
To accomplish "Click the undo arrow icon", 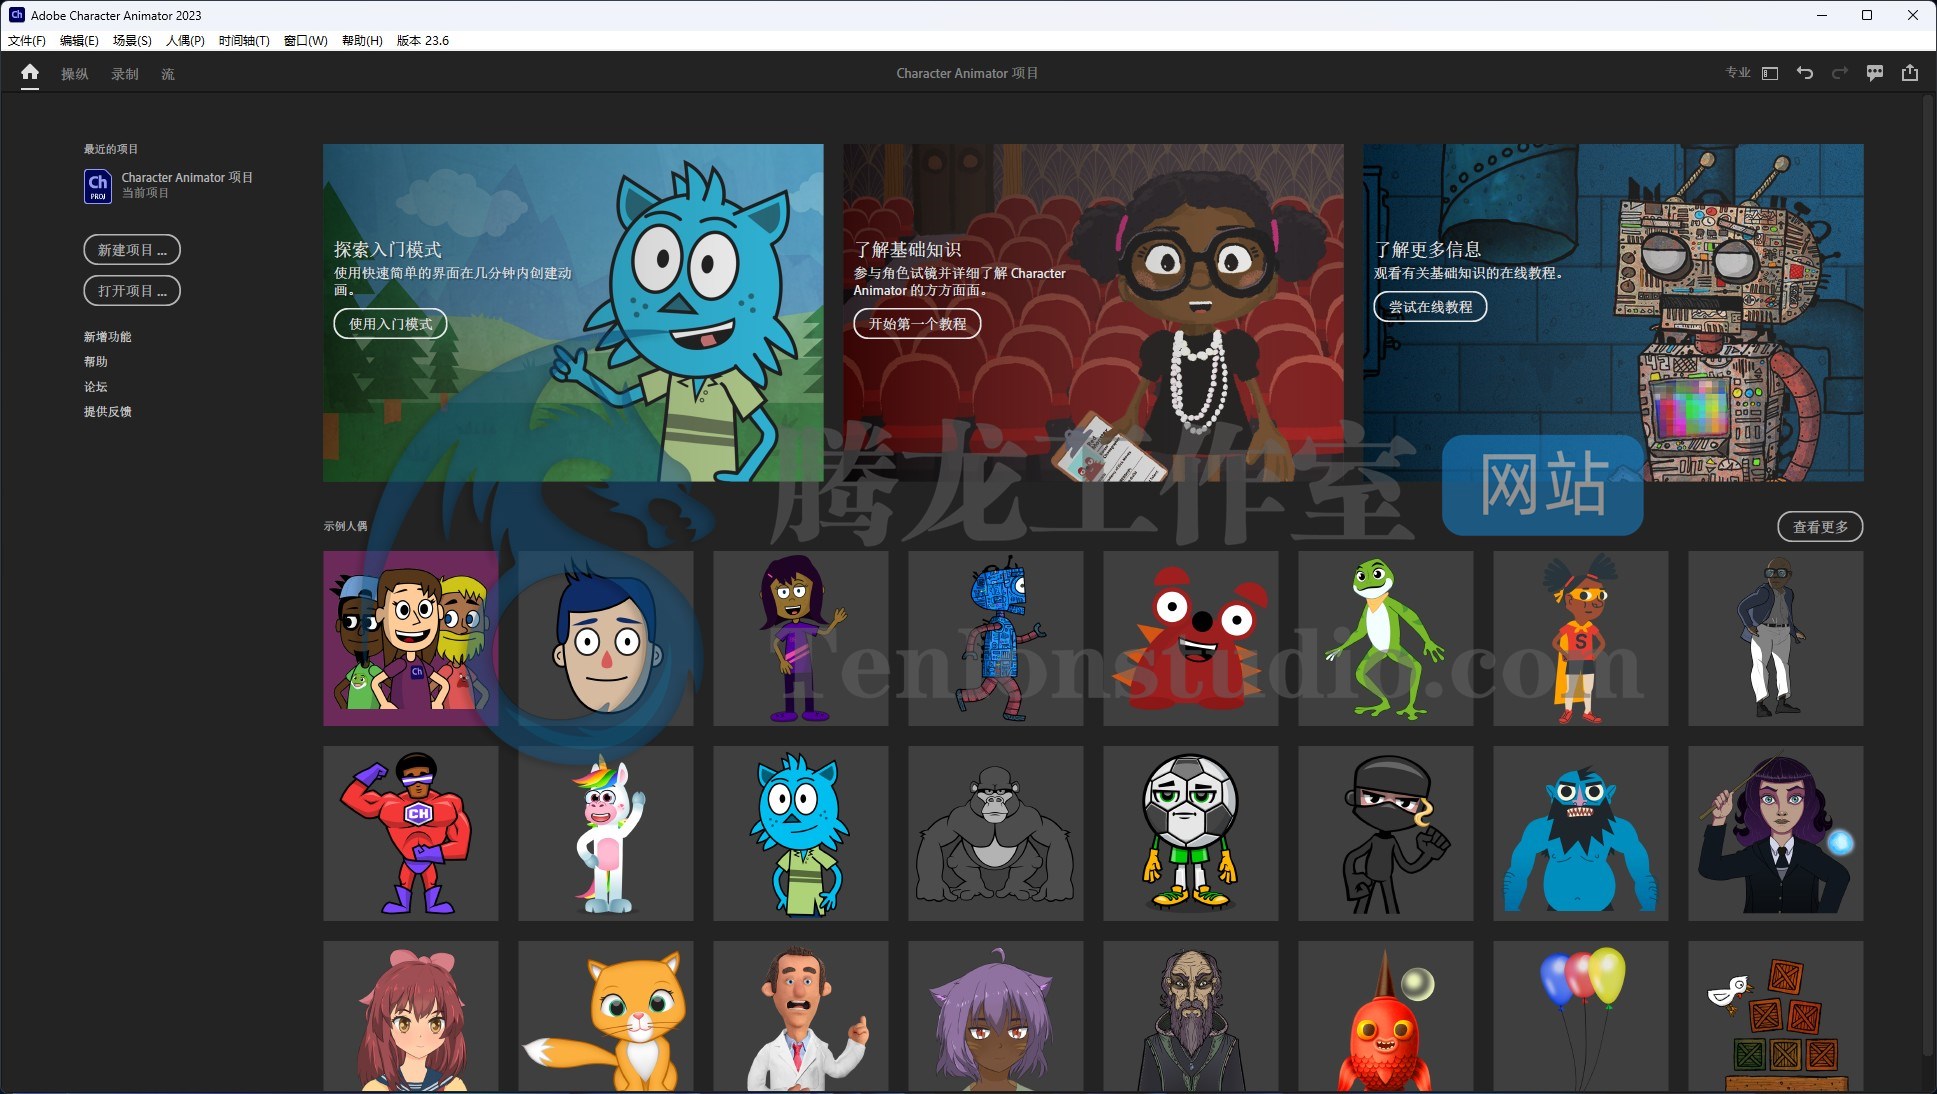I will (1805, 73).
